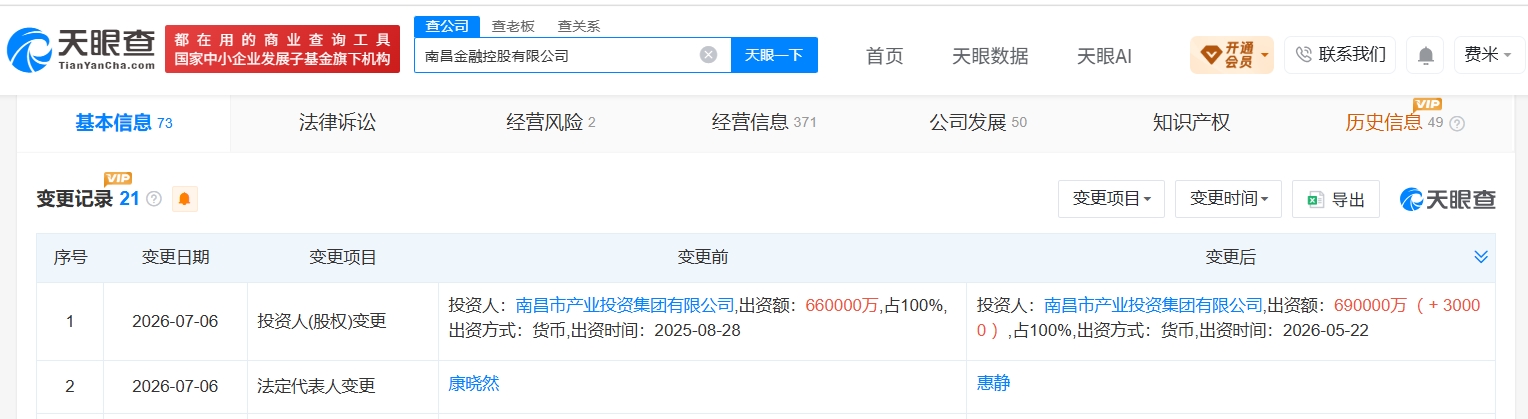Click into the company search input field
Screen dimensions: 1528x419
pyautogui.click(x=556, y=55)
